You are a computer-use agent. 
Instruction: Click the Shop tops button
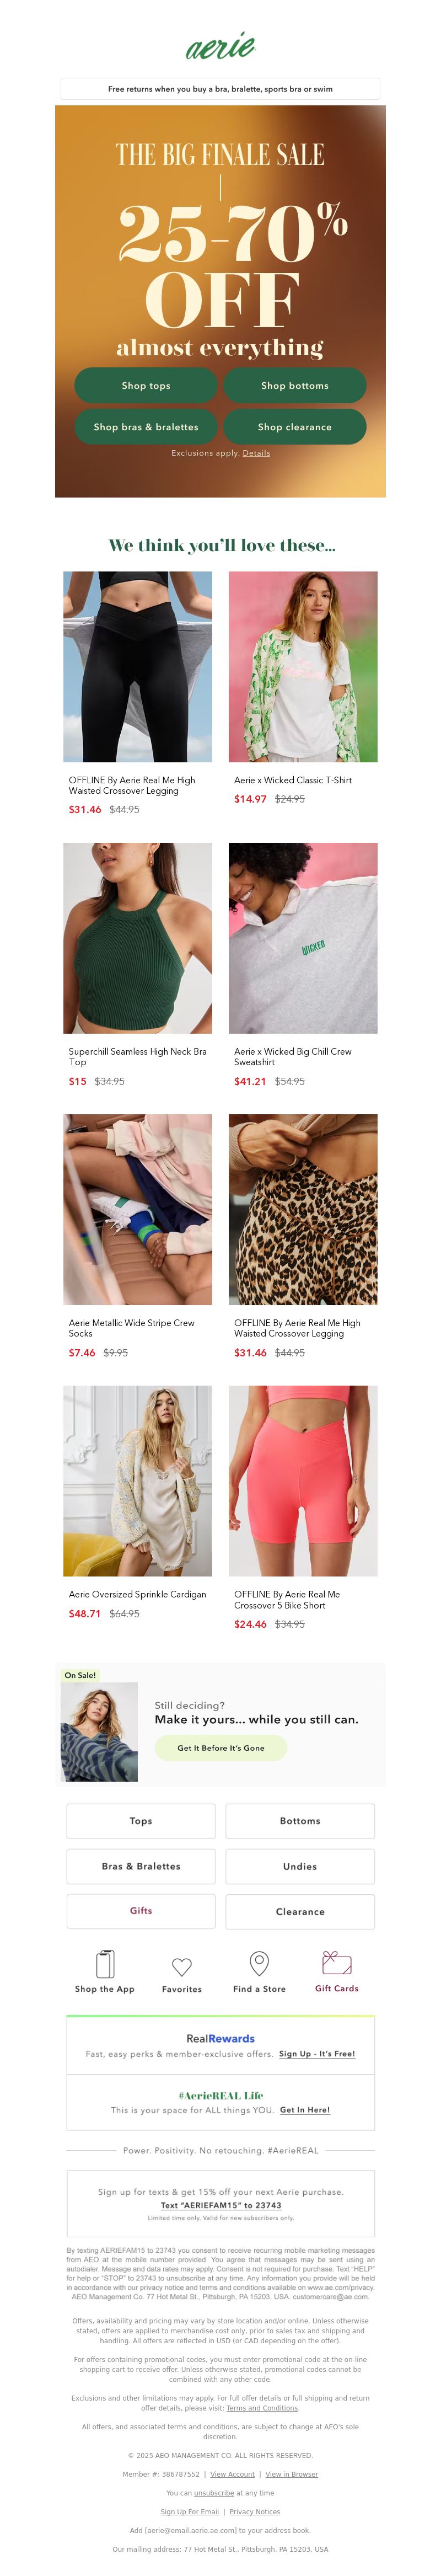tap(146, 385)
